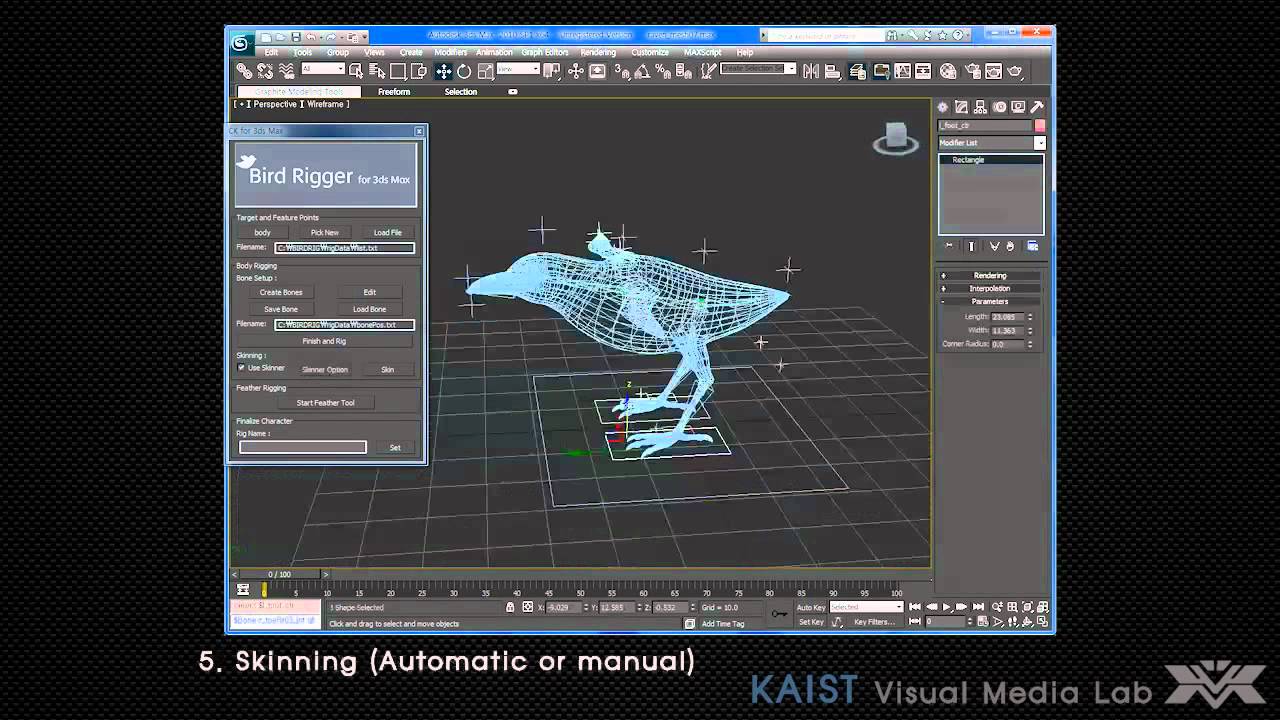Click the Skin button in Bird Rigger
Viewport: 1280px width, 720px height.
pyautogui.click(x=387, y=369)
